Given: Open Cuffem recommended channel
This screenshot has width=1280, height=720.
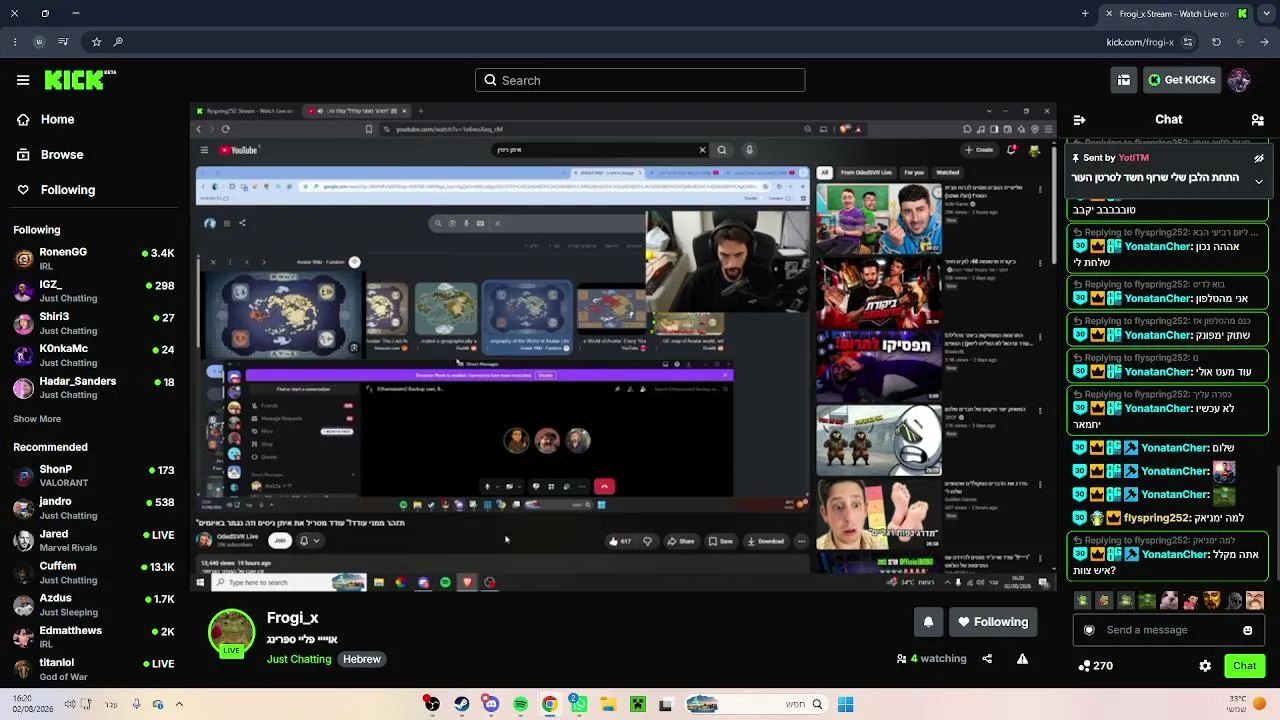Looking at the screenshot, I should click(x=94, y=572).
